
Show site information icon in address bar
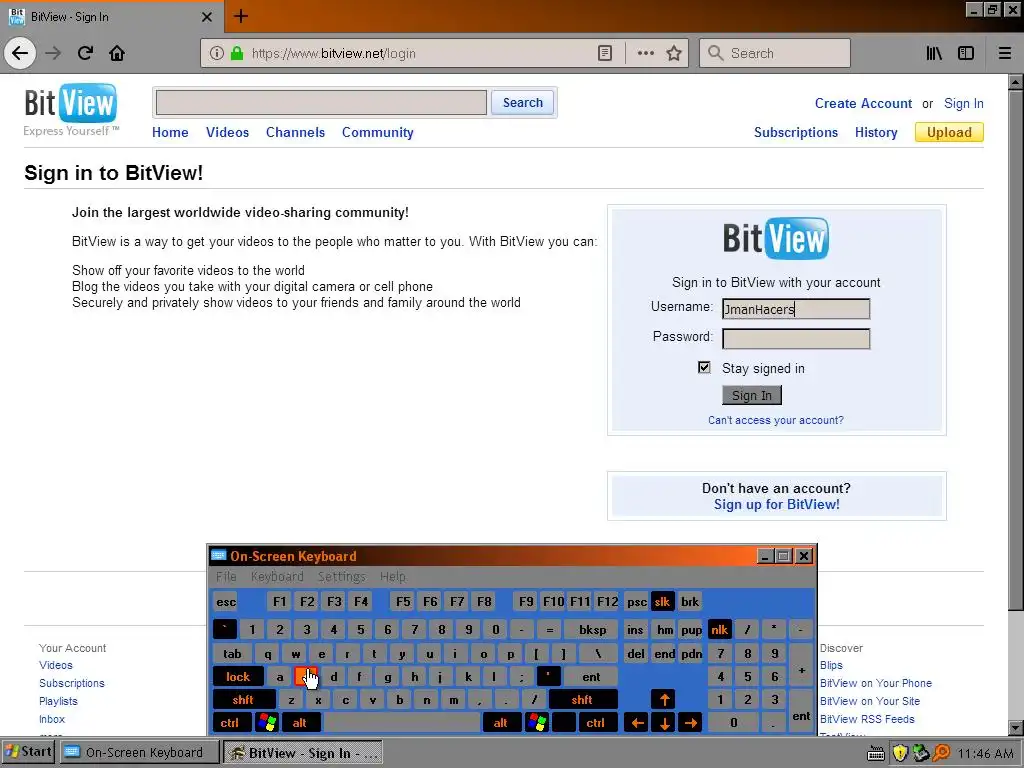[217, 53]
